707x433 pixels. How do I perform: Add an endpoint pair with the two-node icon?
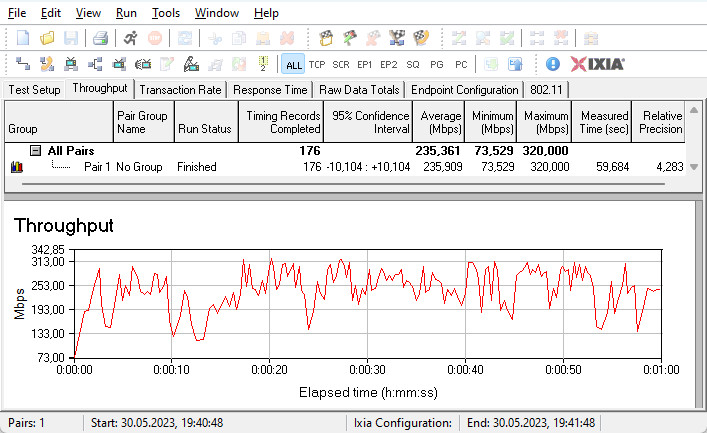[x=23, y=64]
